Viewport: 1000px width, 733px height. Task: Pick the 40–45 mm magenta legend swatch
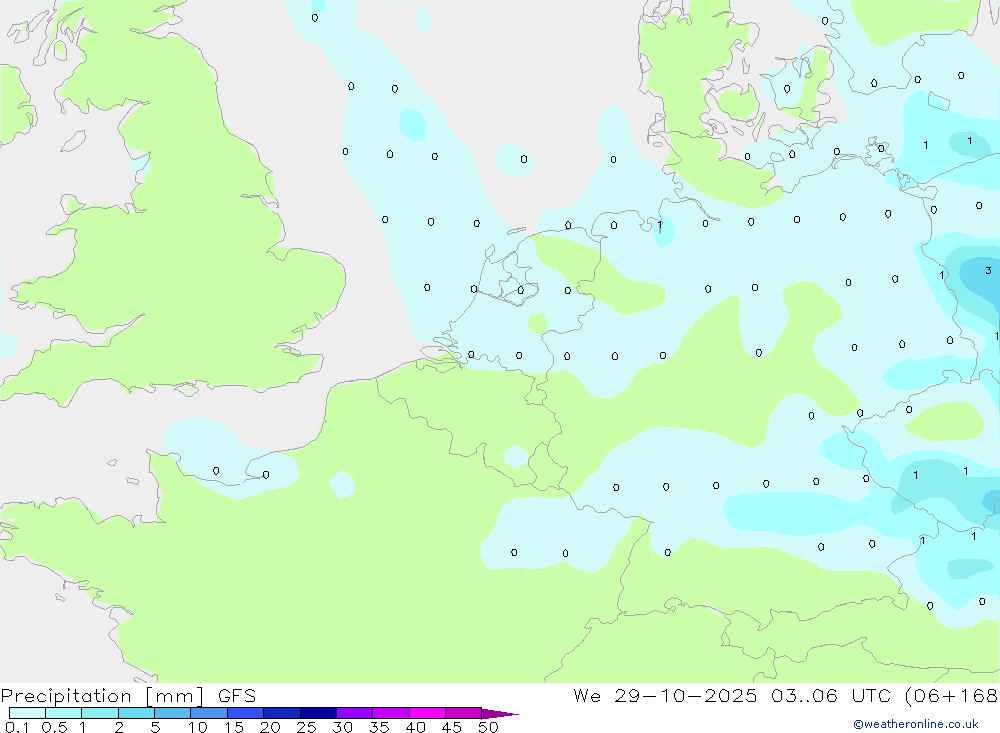[427, 713]
